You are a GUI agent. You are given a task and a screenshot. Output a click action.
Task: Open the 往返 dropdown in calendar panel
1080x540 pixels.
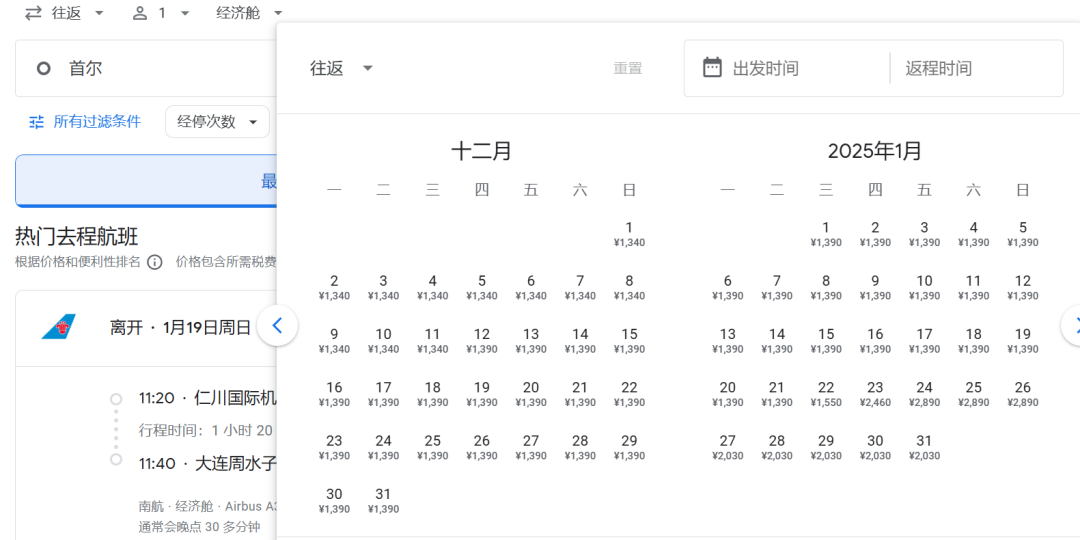point(341,68)
